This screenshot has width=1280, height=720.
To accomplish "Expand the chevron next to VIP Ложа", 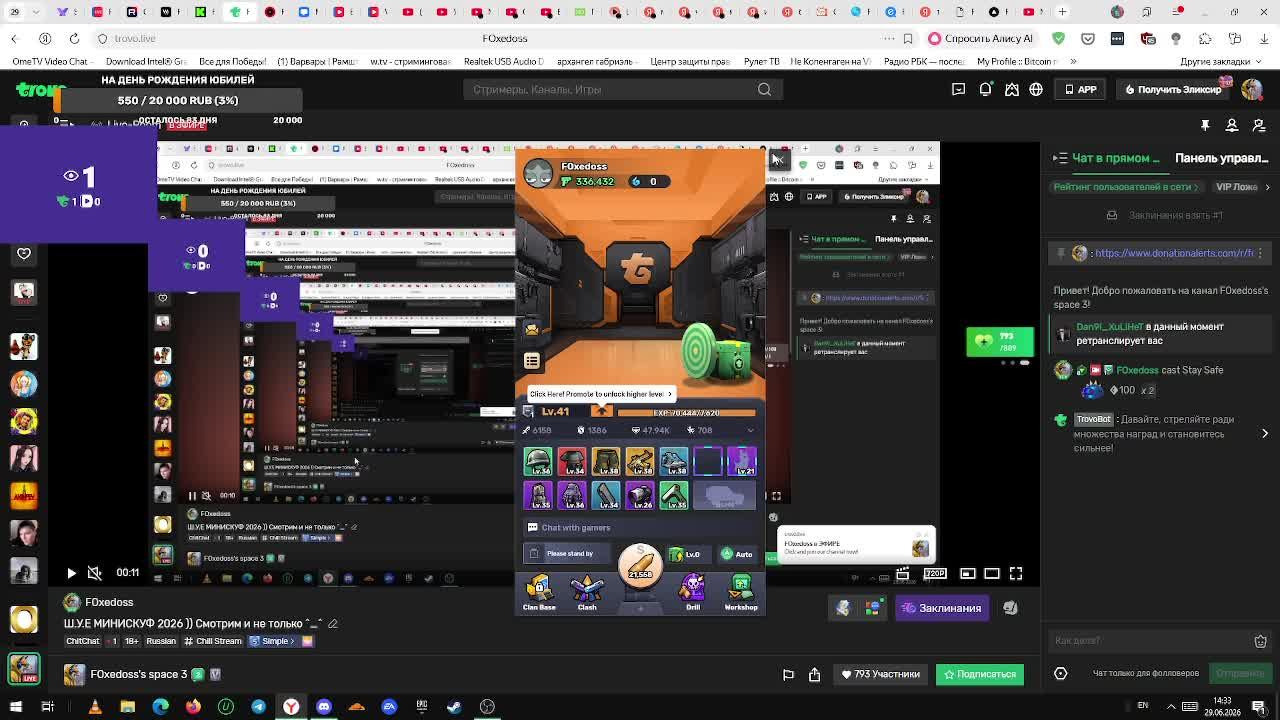I will click(x=1267, y=187).
